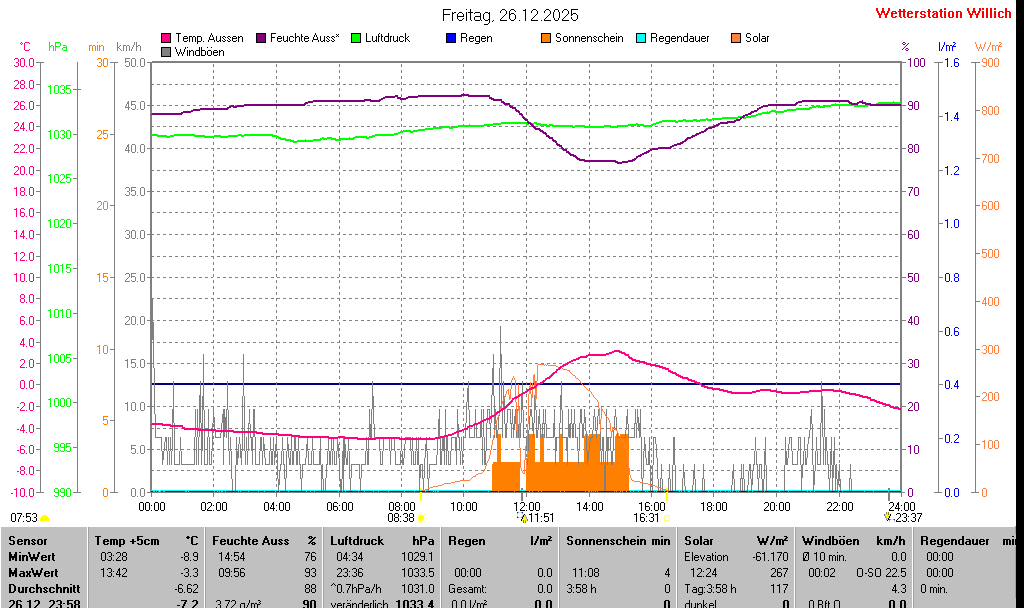Select the gray Windböen legend swatch
This screenshot has width=1024, height=608.
tap(166, 51)
